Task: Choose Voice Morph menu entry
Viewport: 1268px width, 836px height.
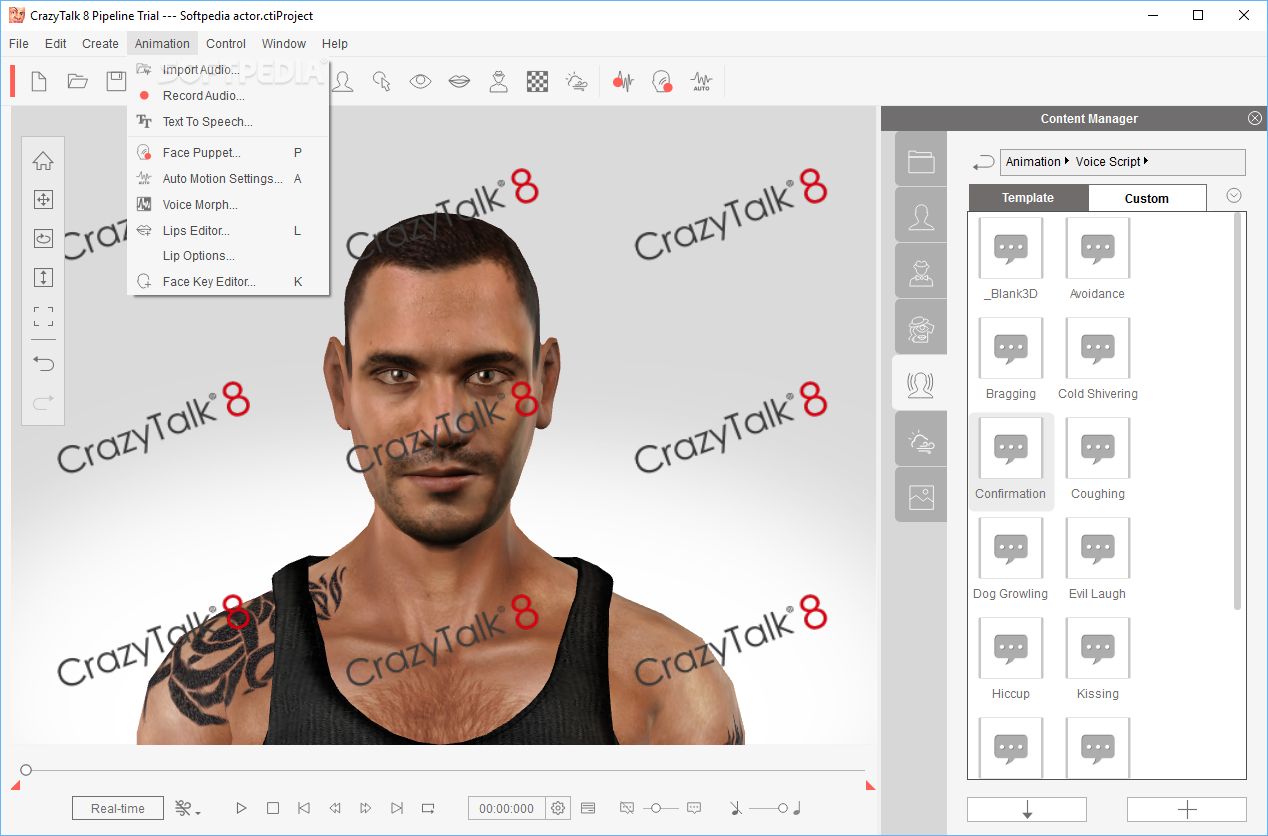Action: coord(228,205)
